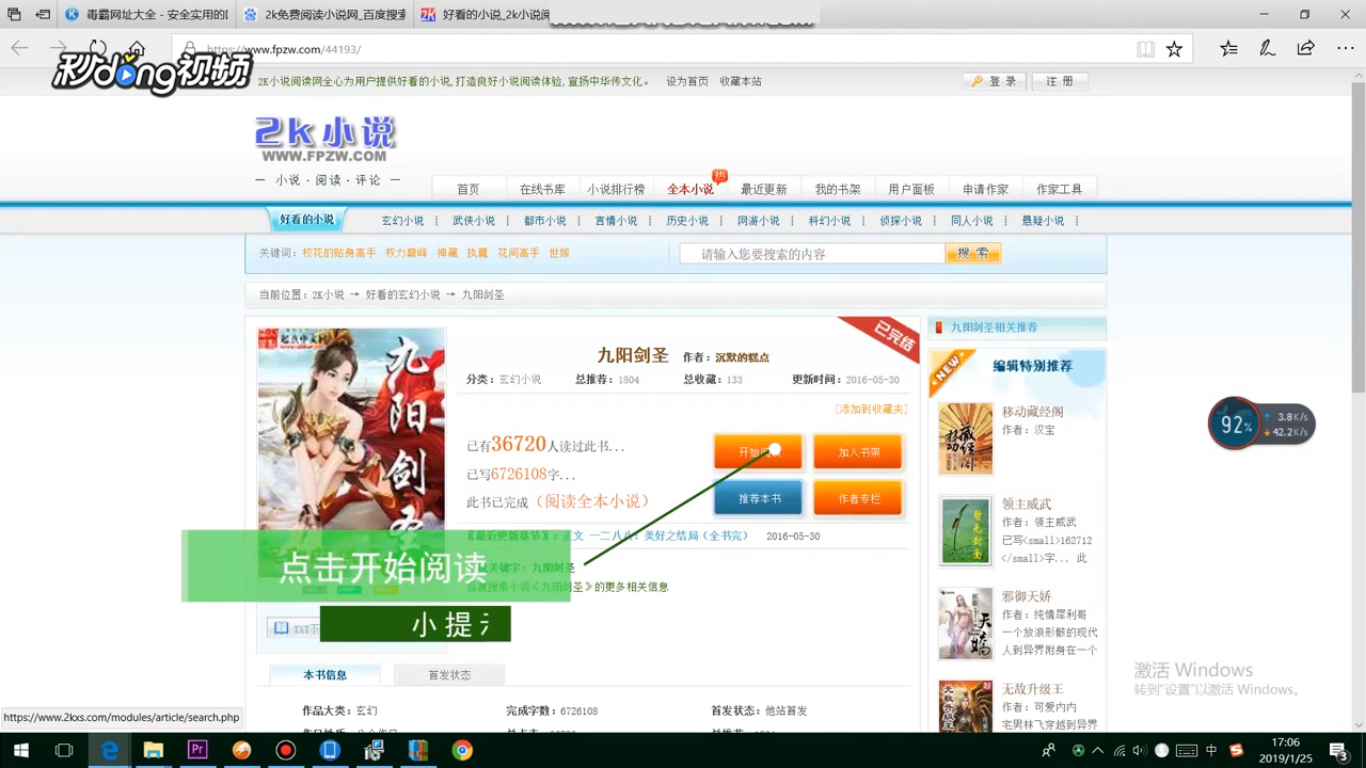Click the 添加到收藏夹 link
Screen dimensions: 1366x768
point(871,409)
